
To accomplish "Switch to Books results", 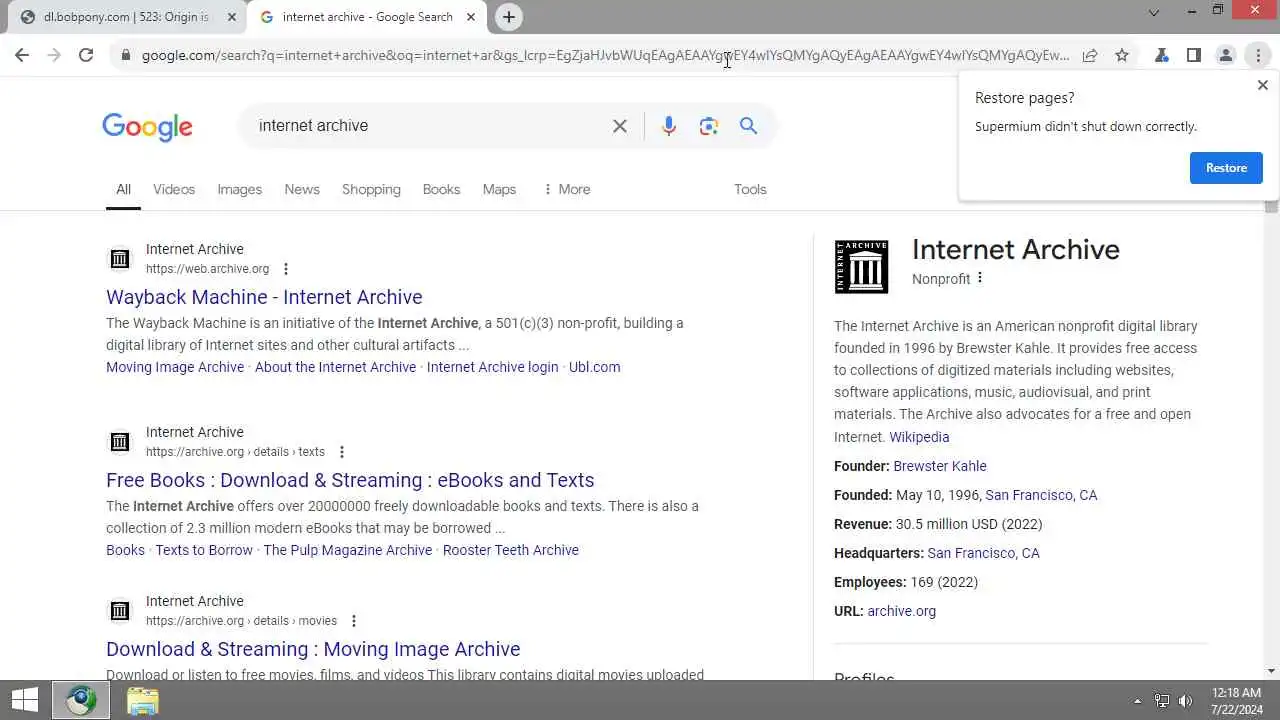I will (441, 189).
